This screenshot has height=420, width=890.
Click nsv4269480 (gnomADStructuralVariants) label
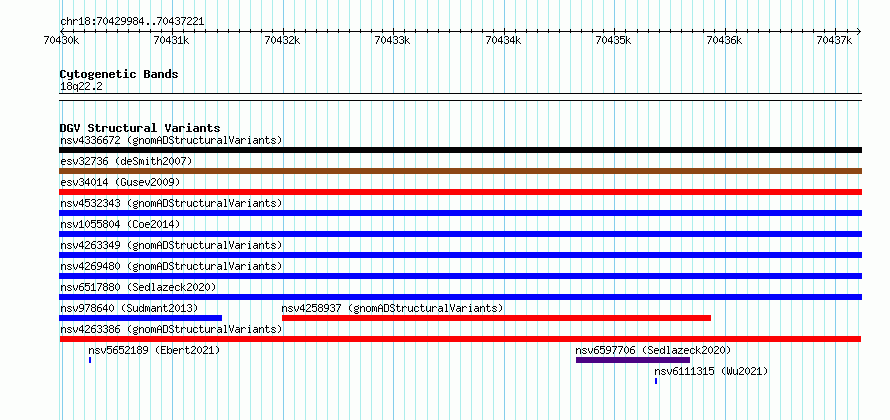tap(171, 266)
